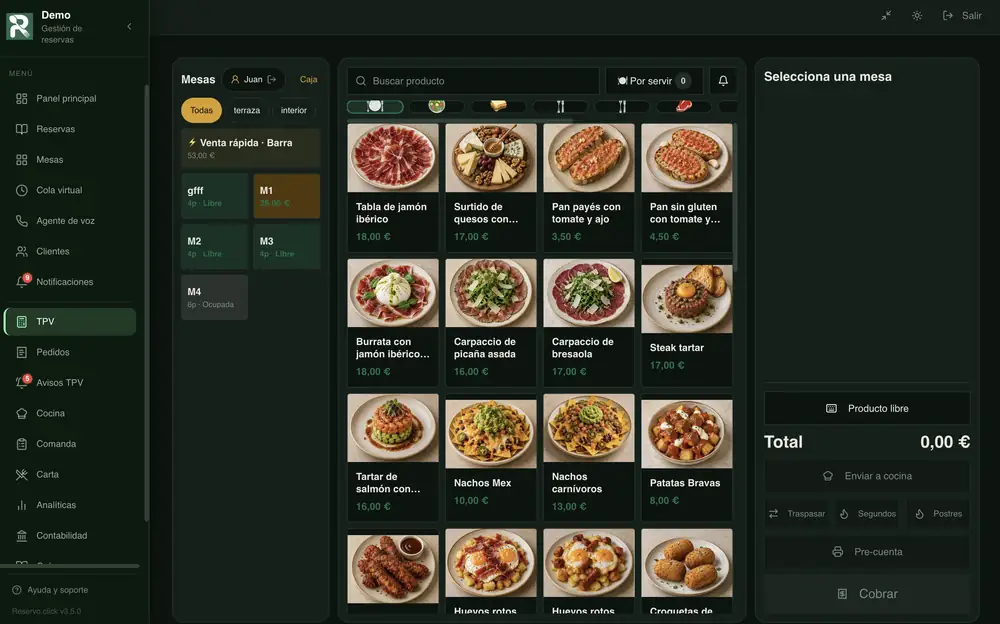Open Cola virtual with the clock icon

click(22, 190)
